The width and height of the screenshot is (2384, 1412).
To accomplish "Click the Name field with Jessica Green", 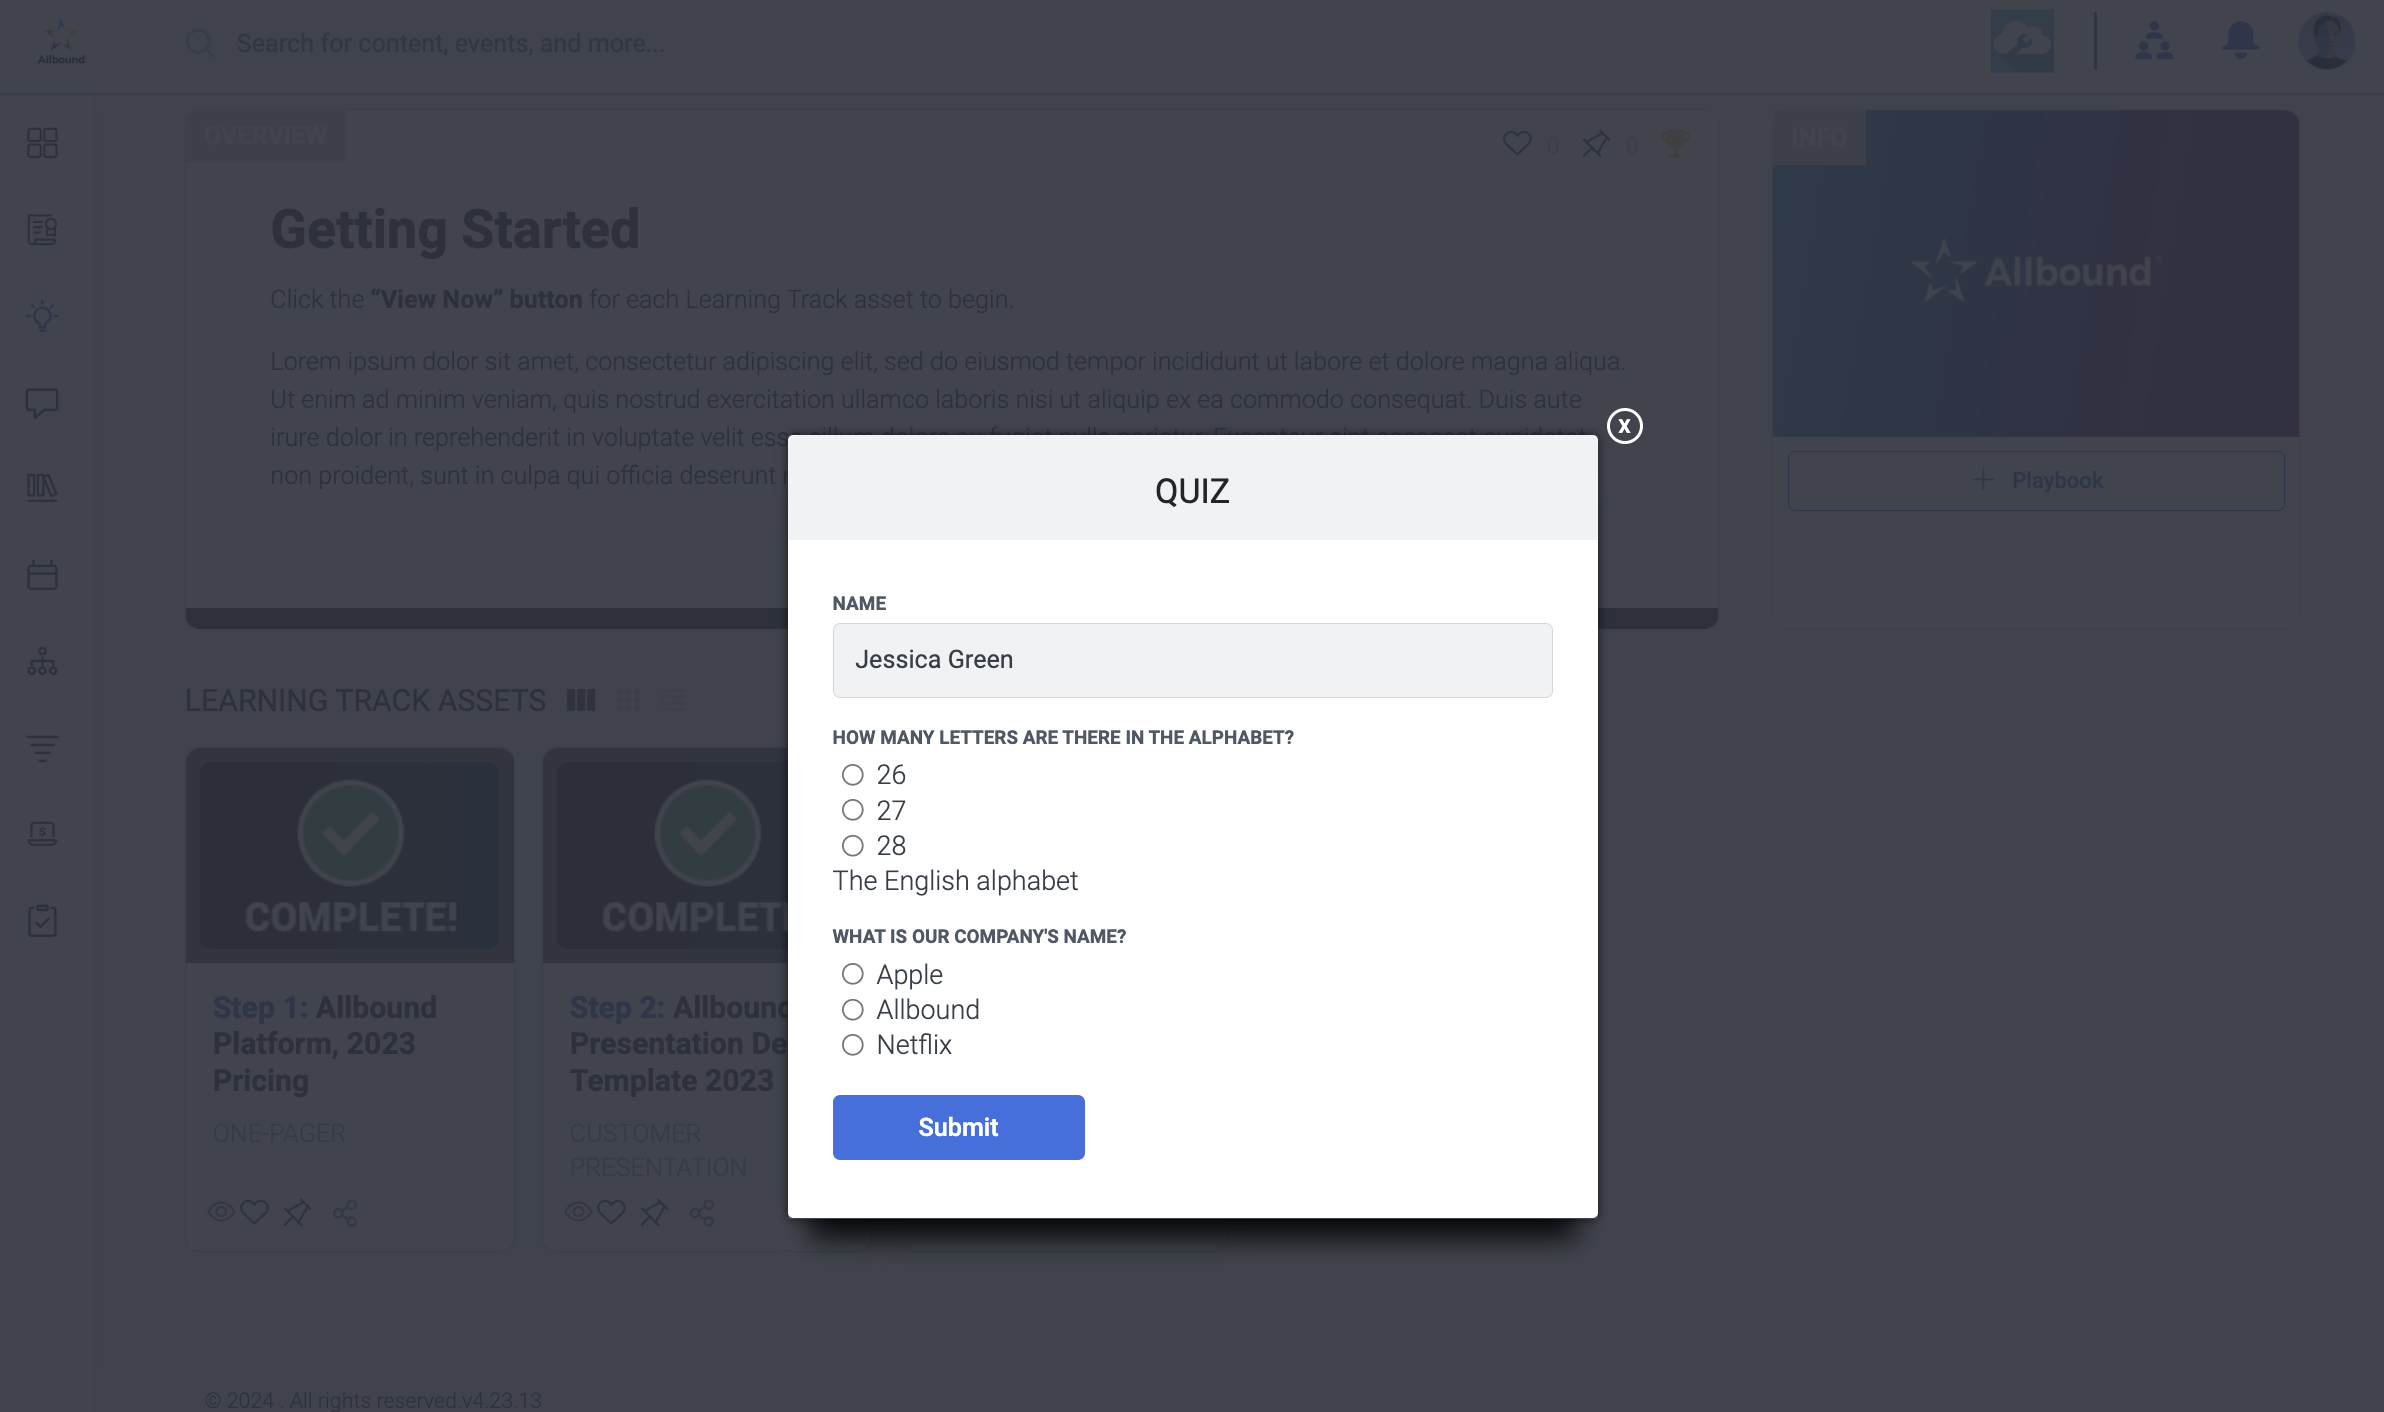I will click(1192, 660).
